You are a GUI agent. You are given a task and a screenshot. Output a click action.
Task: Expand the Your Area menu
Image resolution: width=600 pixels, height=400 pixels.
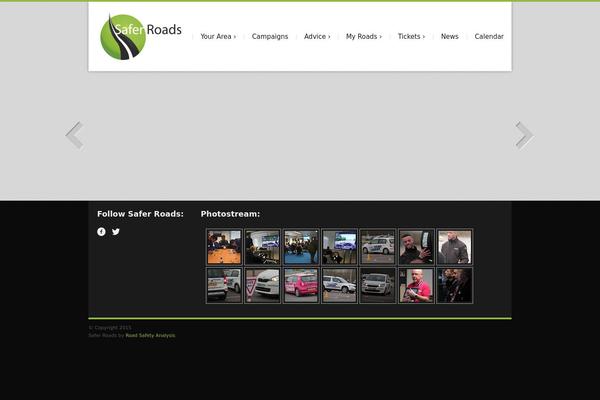pyautogui.click(x=218, y=36)
